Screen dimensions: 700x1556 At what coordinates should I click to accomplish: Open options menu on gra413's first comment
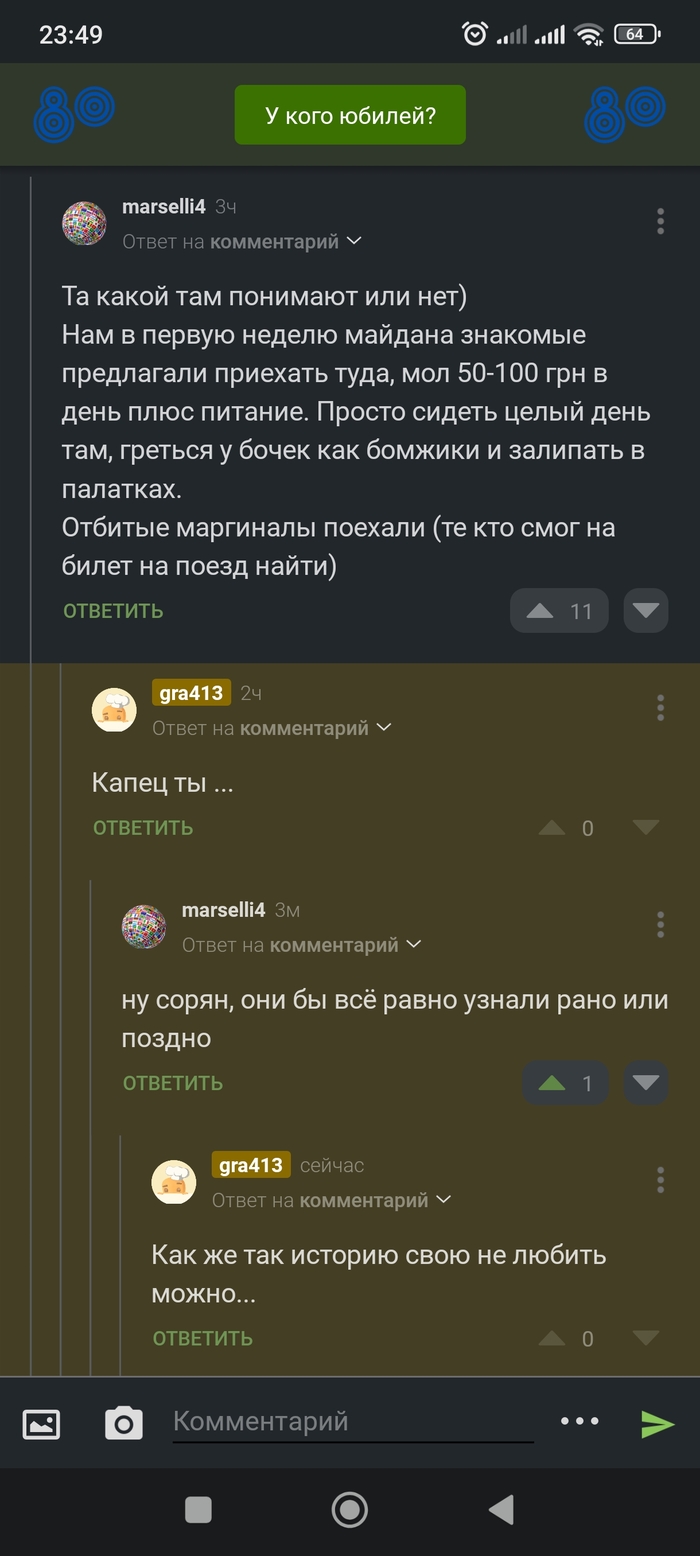[660, 708]
